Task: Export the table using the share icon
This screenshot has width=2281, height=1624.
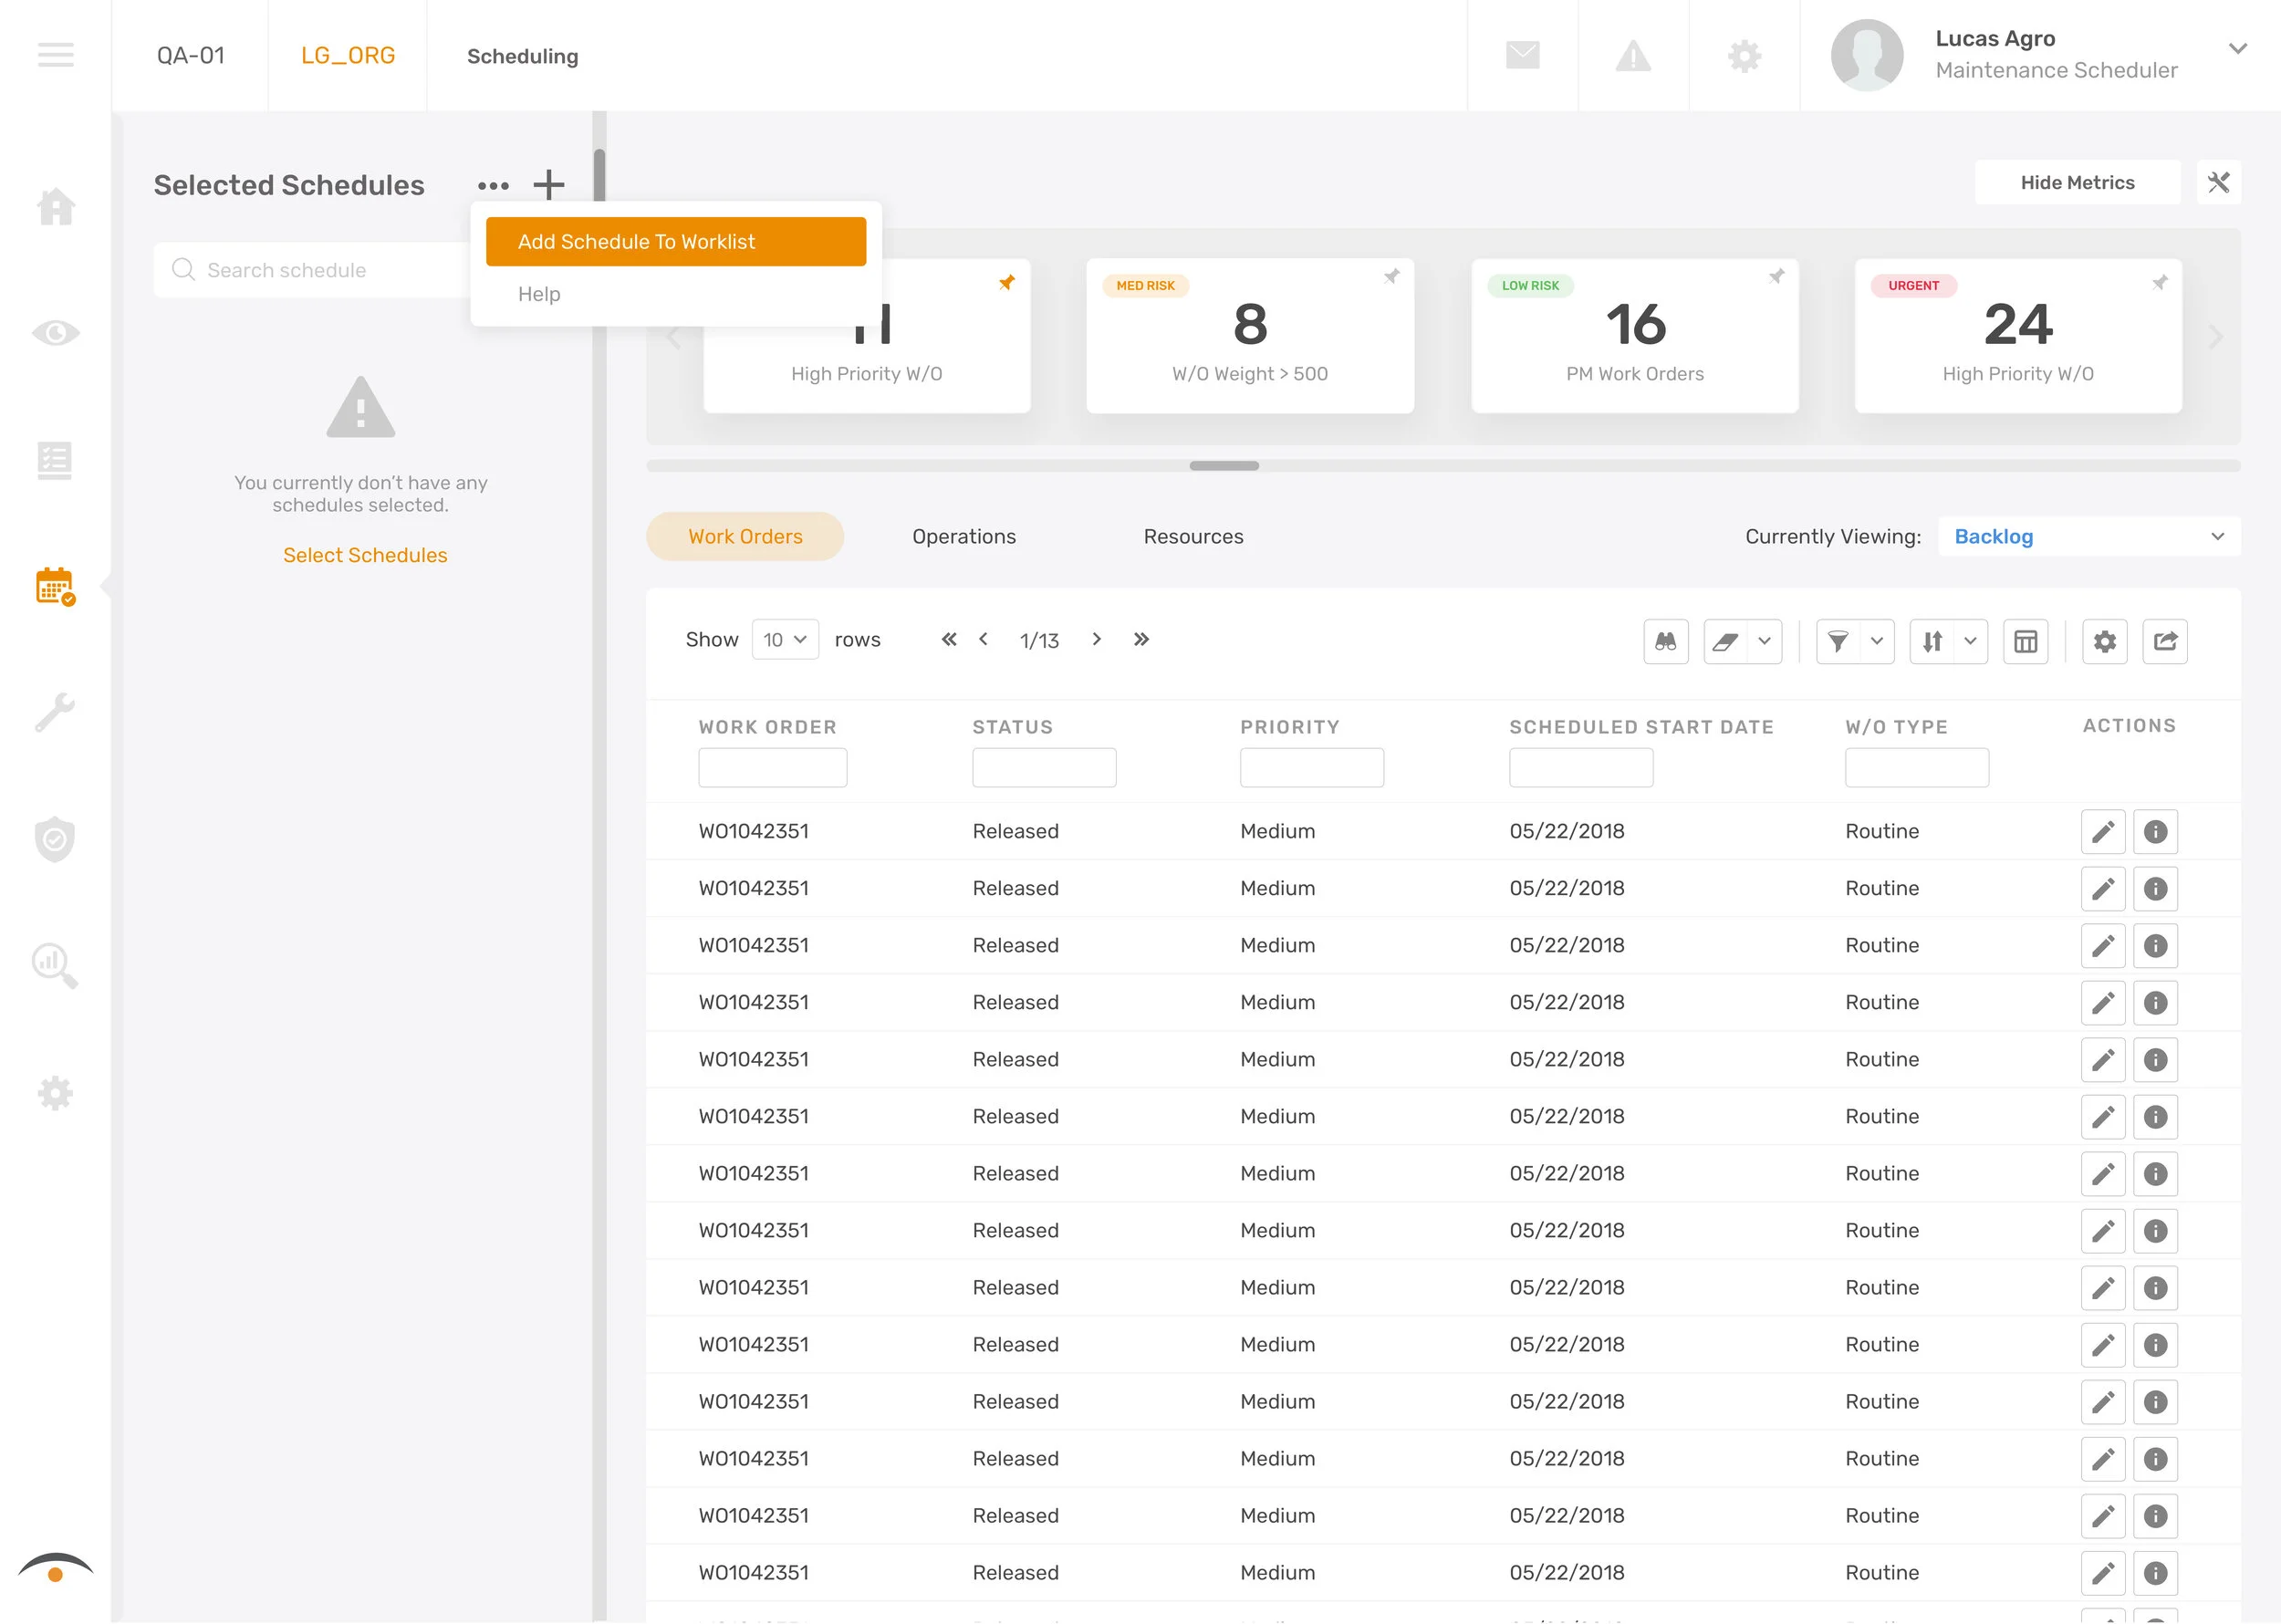Action: (x=2165, y=641)
